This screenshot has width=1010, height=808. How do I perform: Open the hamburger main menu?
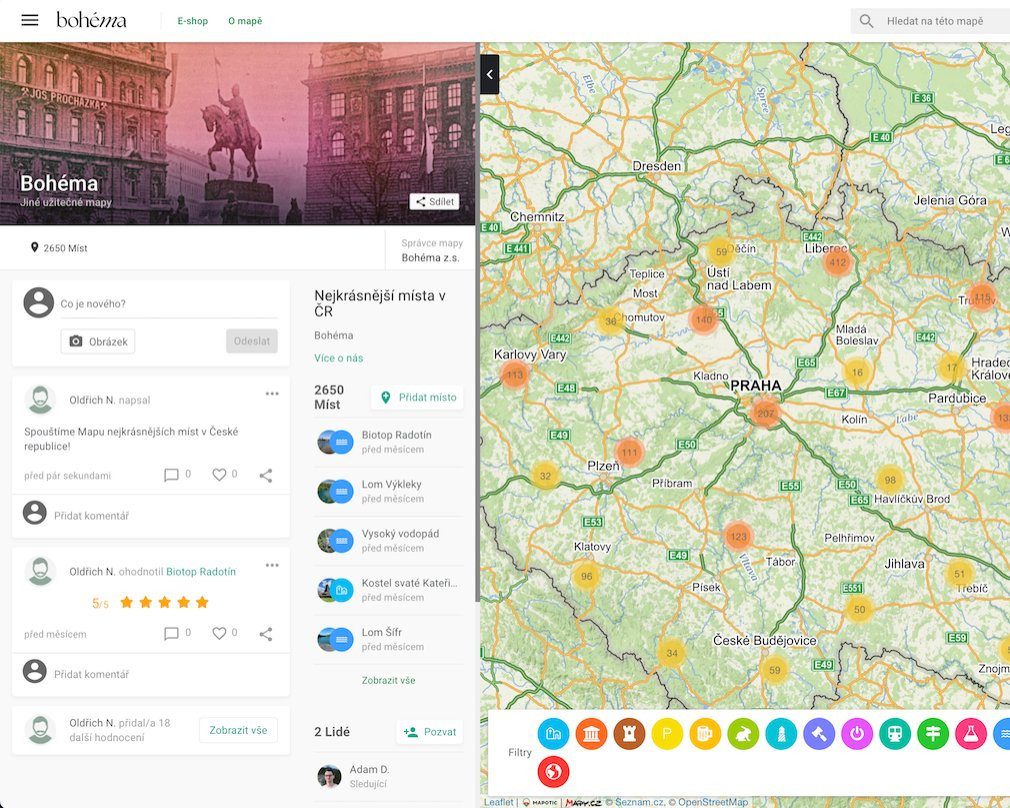pos(30,20)
